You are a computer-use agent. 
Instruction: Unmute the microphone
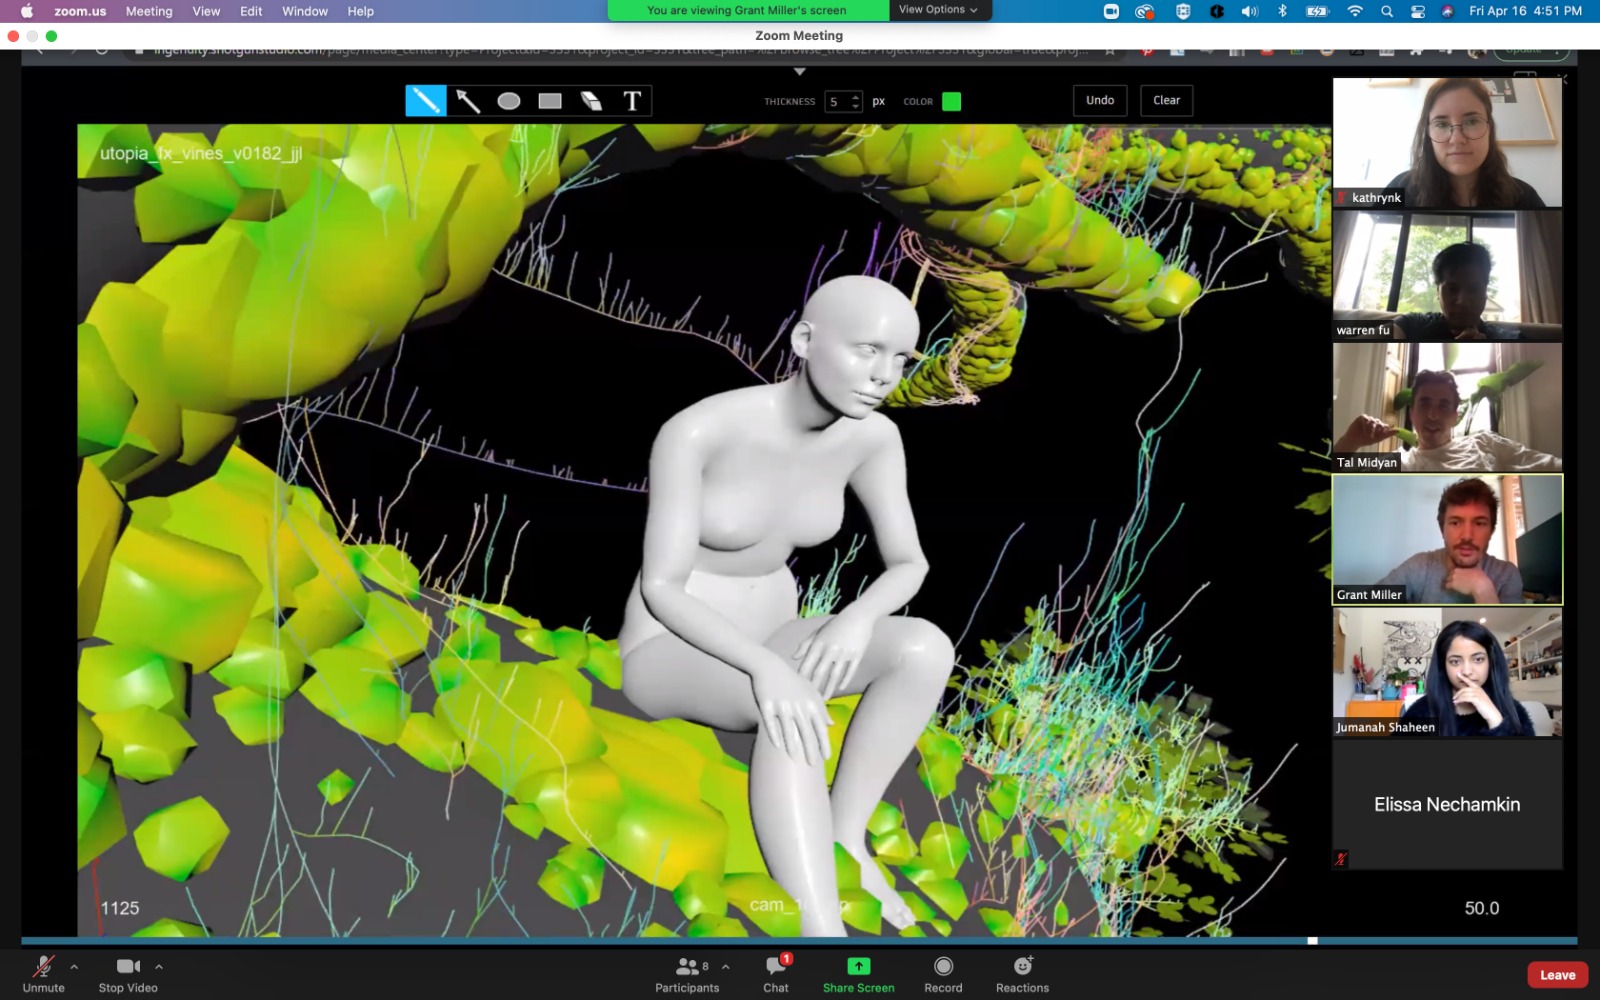click(43, 973)
